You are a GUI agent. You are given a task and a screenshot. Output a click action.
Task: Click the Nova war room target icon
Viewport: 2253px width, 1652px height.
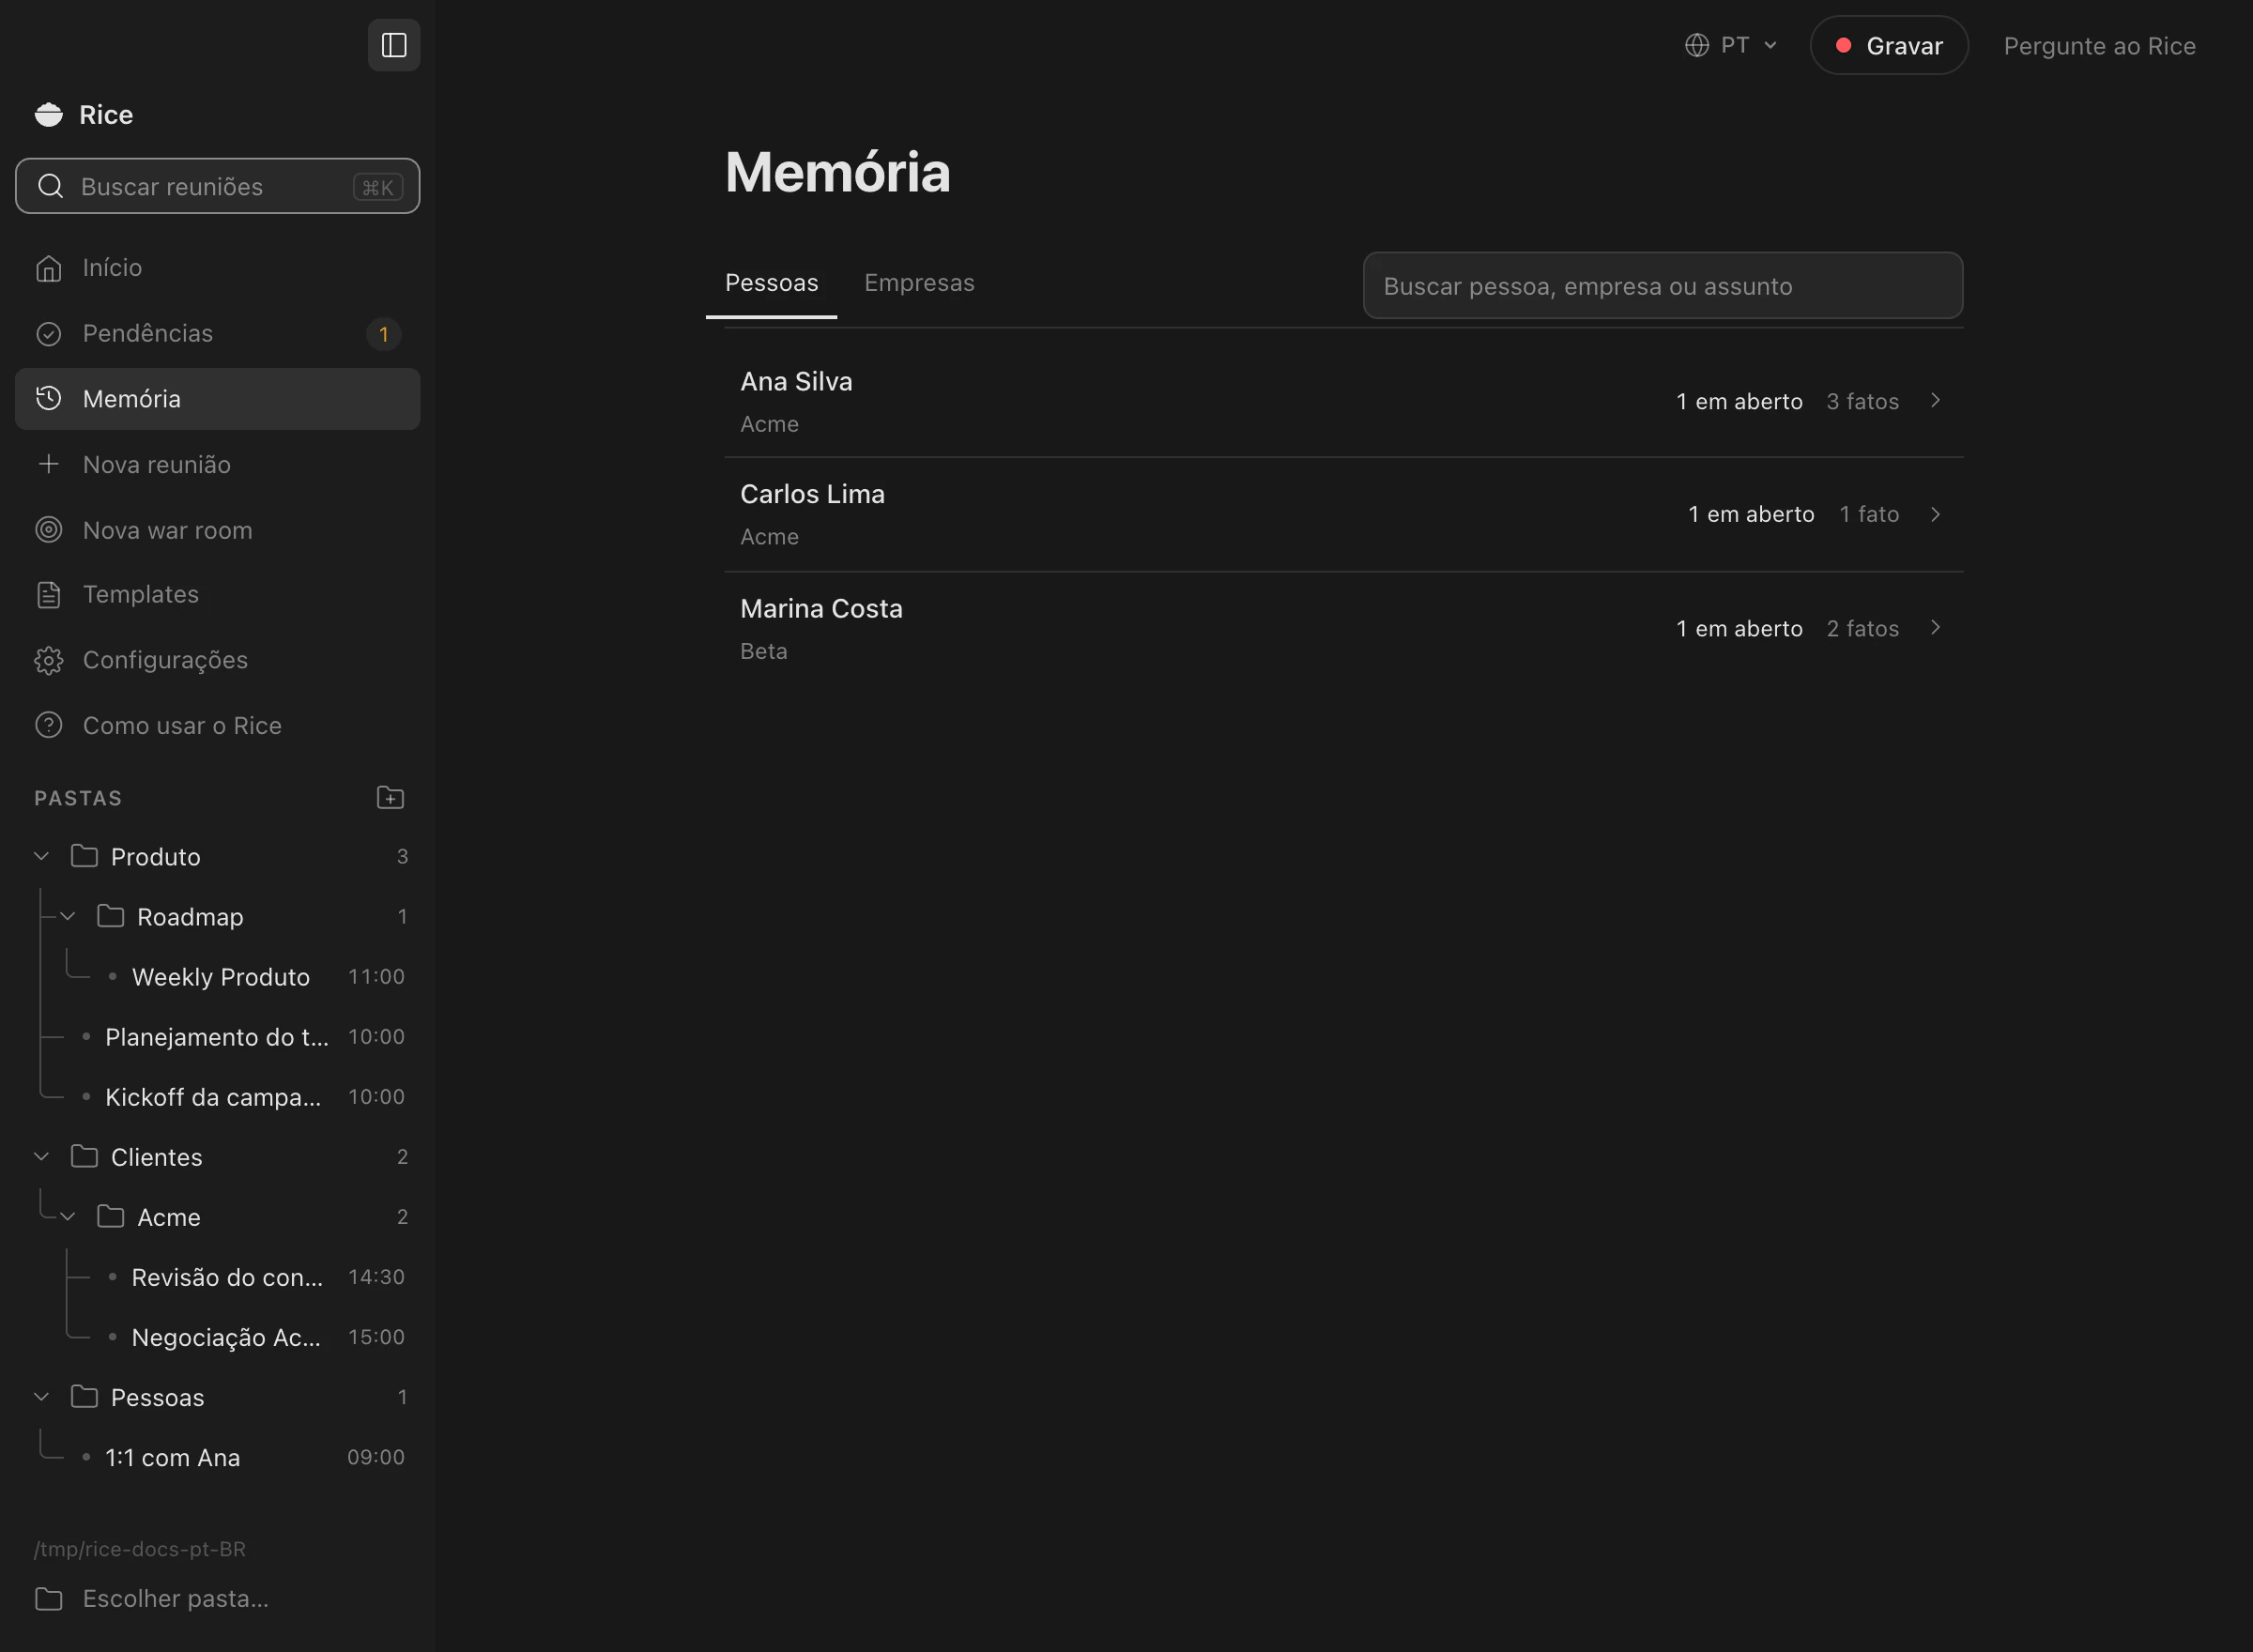[49, 530]
